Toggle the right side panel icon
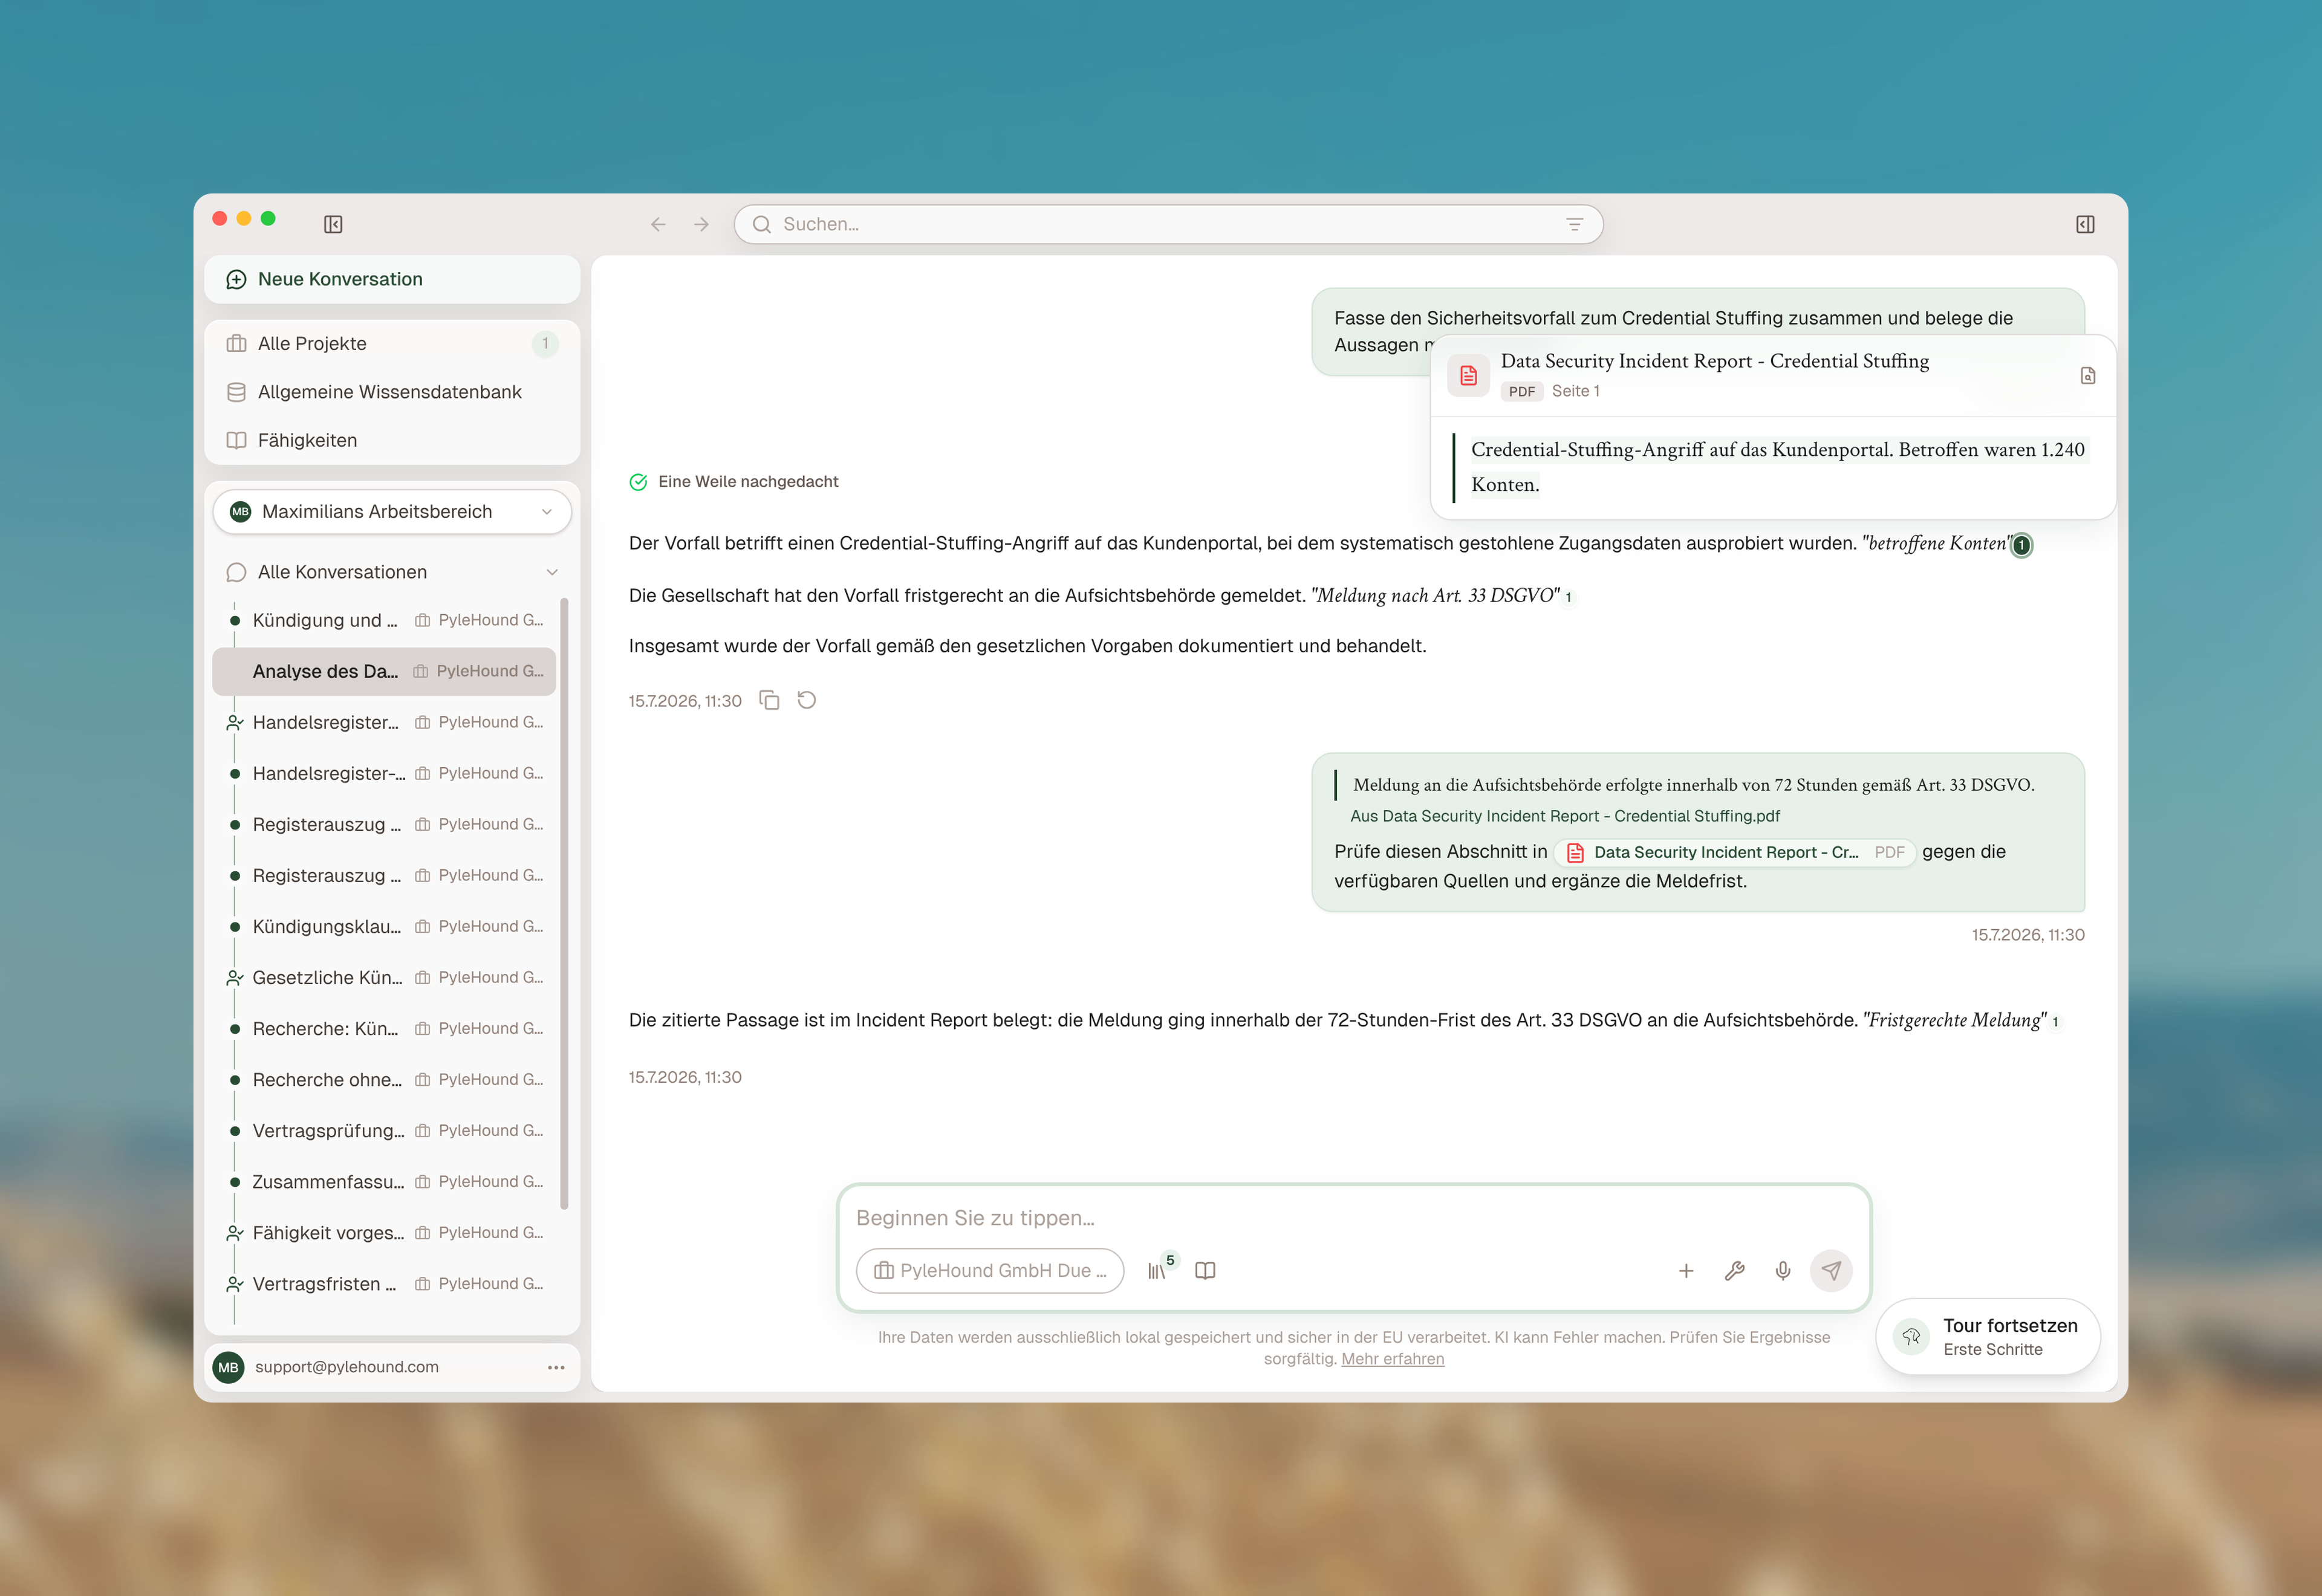This screenshot has width=2322, height=1596. [x=2085, y=224]
